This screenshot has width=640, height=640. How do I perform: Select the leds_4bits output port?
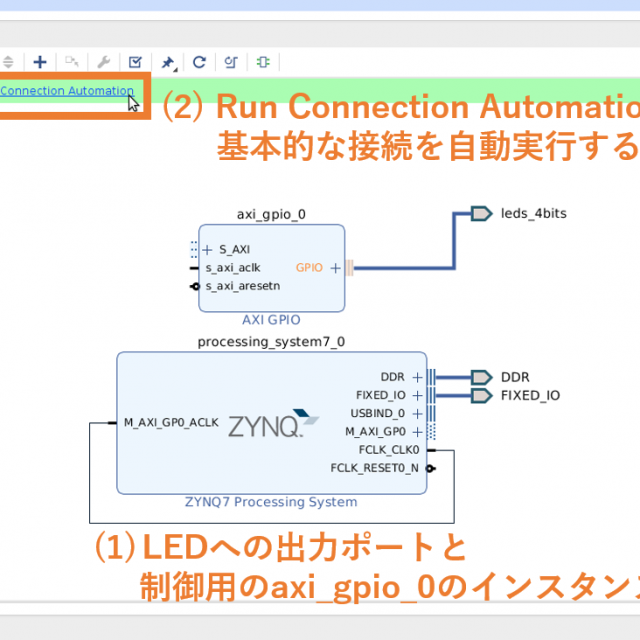482,213
